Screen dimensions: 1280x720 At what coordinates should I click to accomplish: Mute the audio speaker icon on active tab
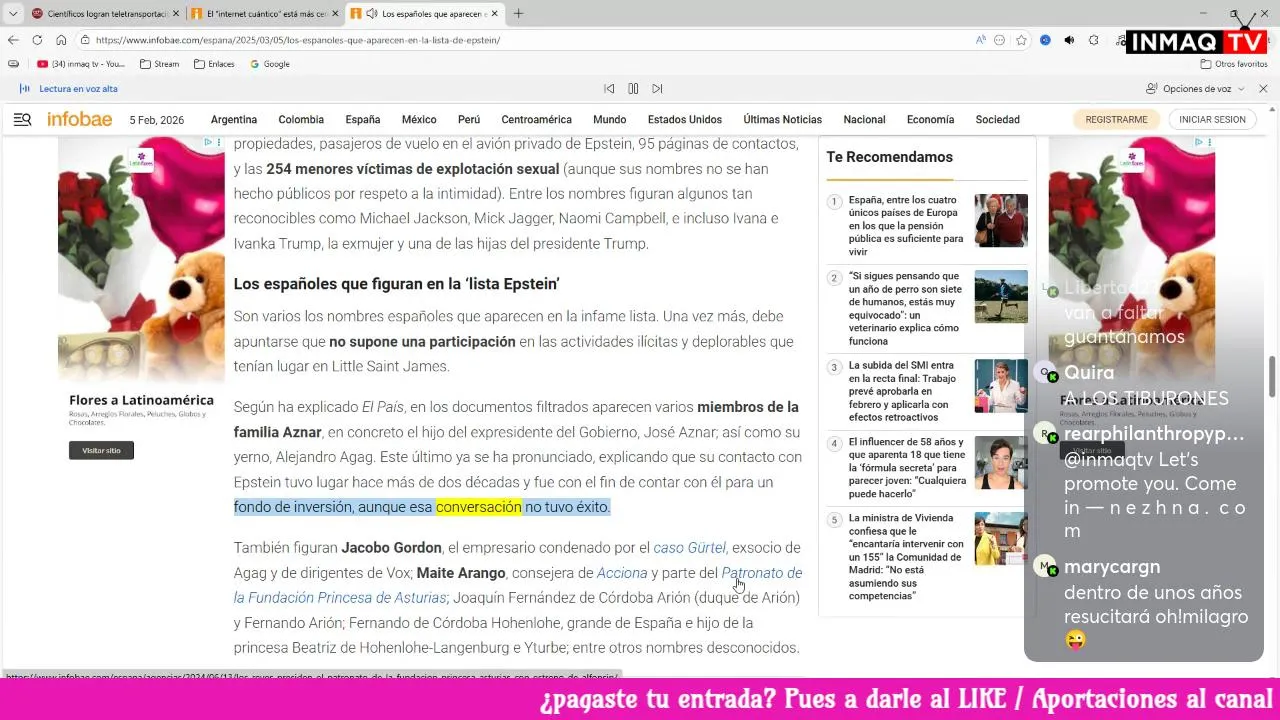point(372,14)
